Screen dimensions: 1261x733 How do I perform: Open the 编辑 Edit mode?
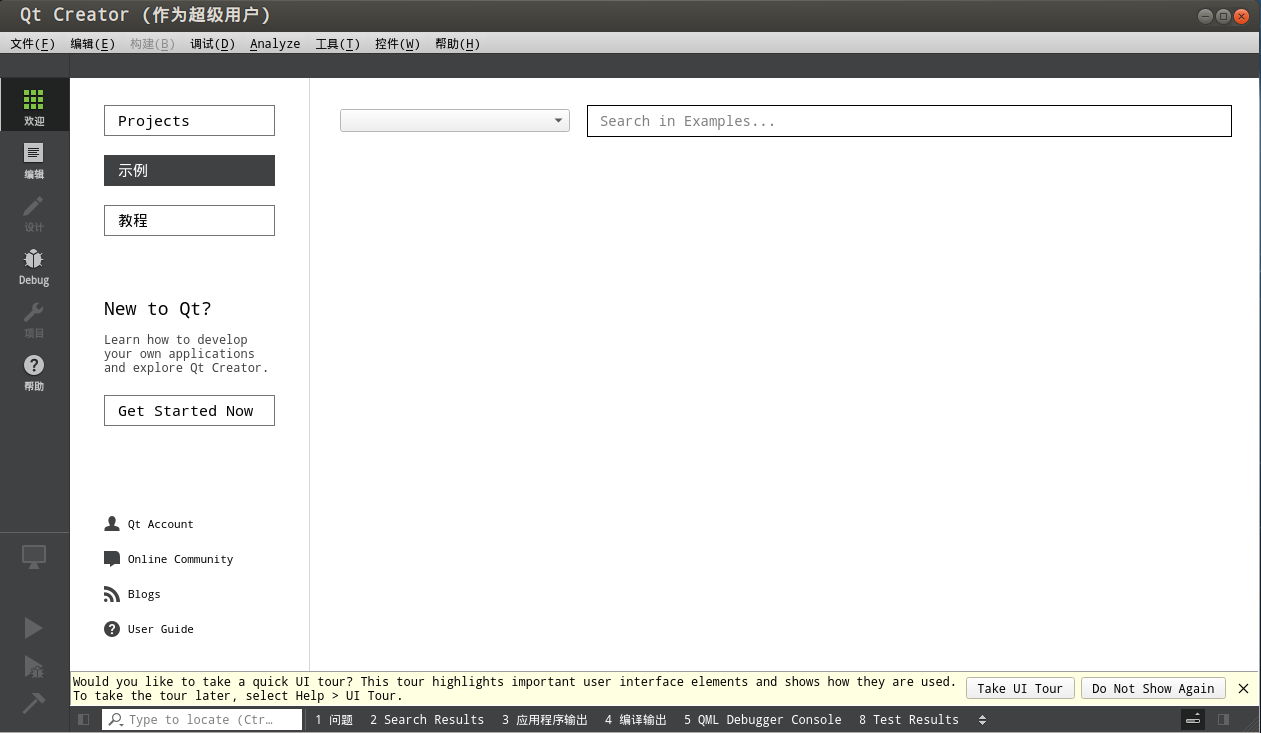click(34, 160)
